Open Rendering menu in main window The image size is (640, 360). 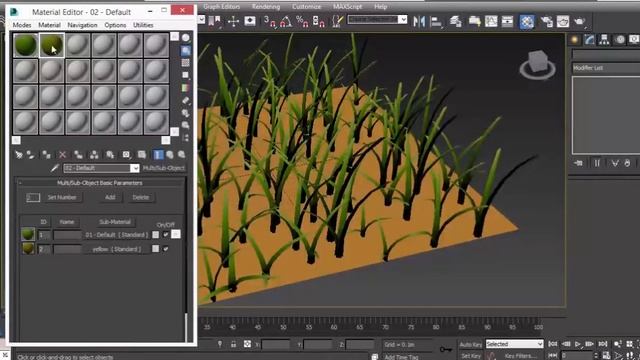pos(266,7)
